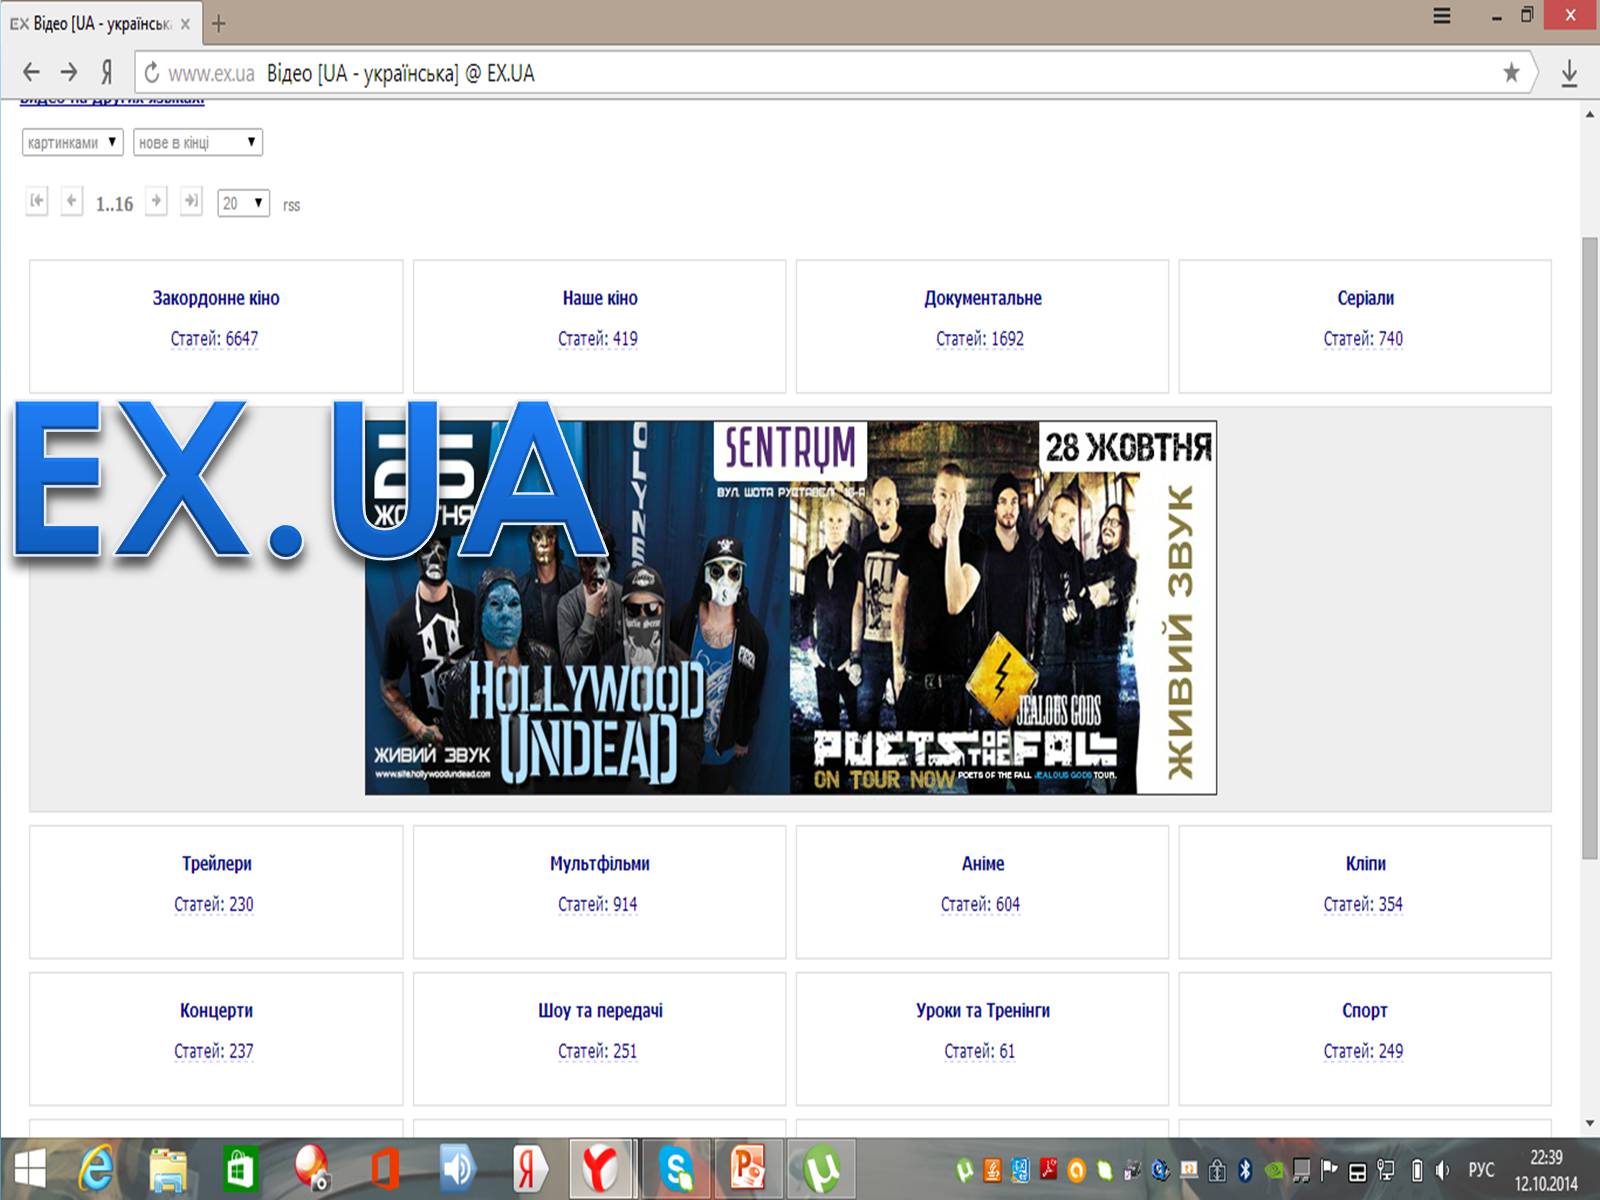Image resolution: width=1600 pixels, height=1200 pixels.
Task: Click the Poets of the Fall concert banner
Action: pyautogui.click(x=1003, y=608)
